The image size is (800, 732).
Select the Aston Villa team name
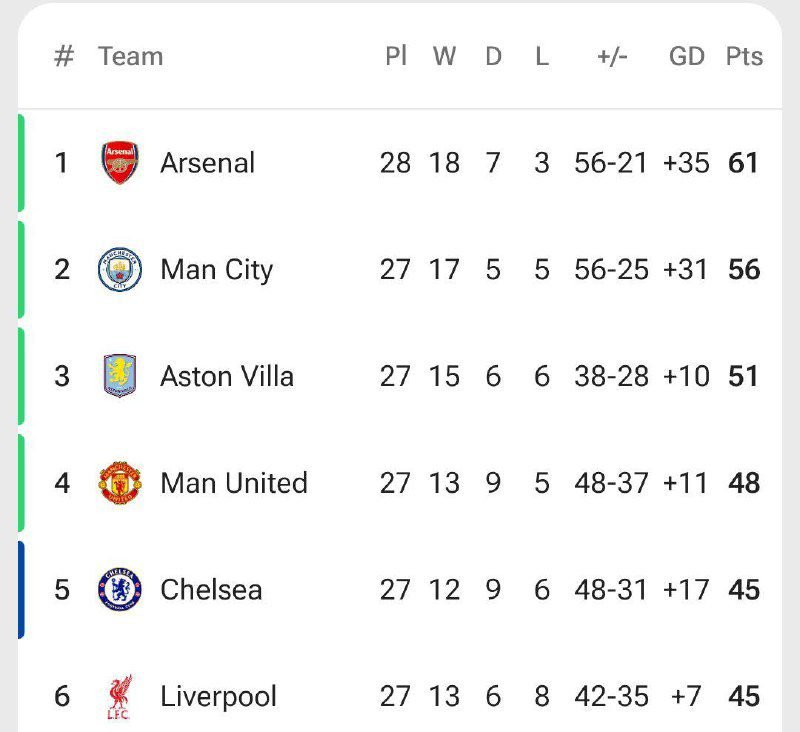click(x=227, y=376)
